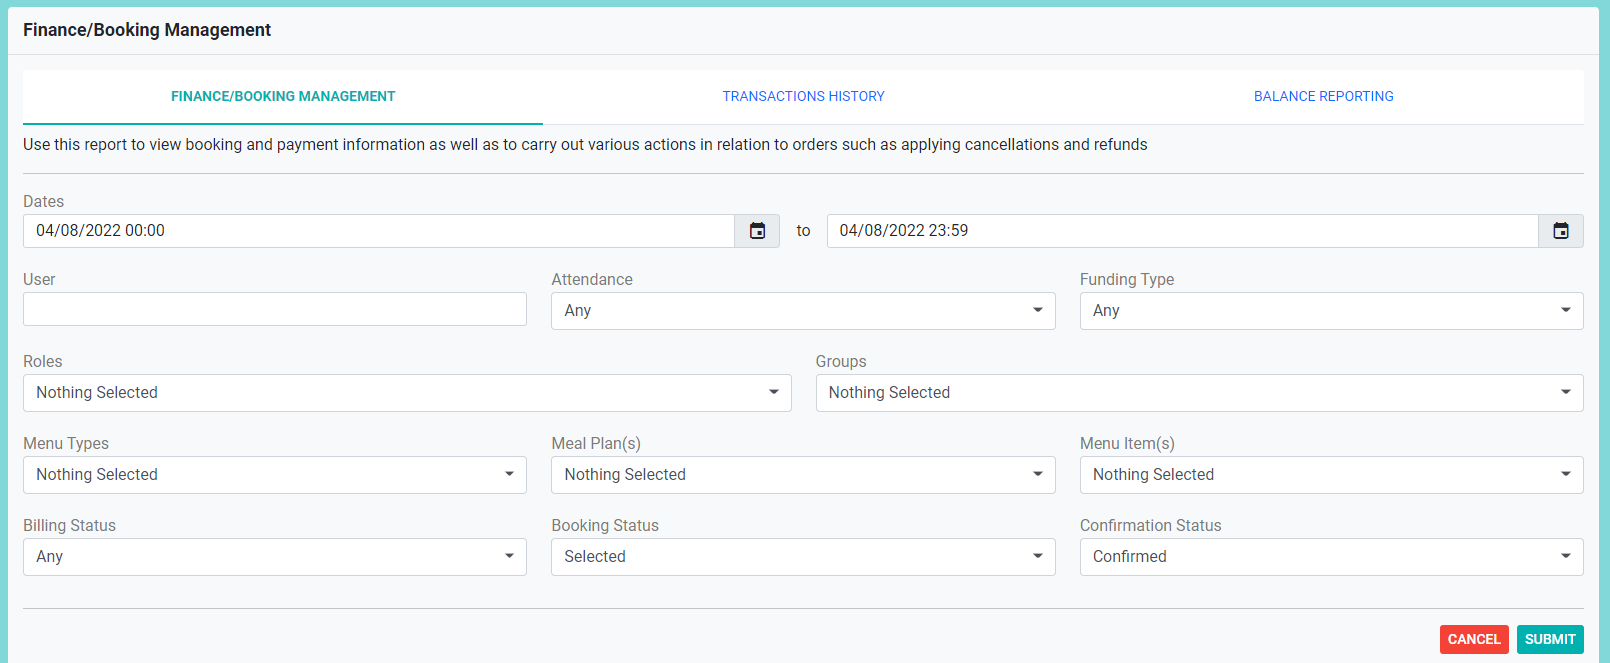Open the start date calendar picker
The height and width of the screenshot is (663, 1610).
click(x=757, y=231)
